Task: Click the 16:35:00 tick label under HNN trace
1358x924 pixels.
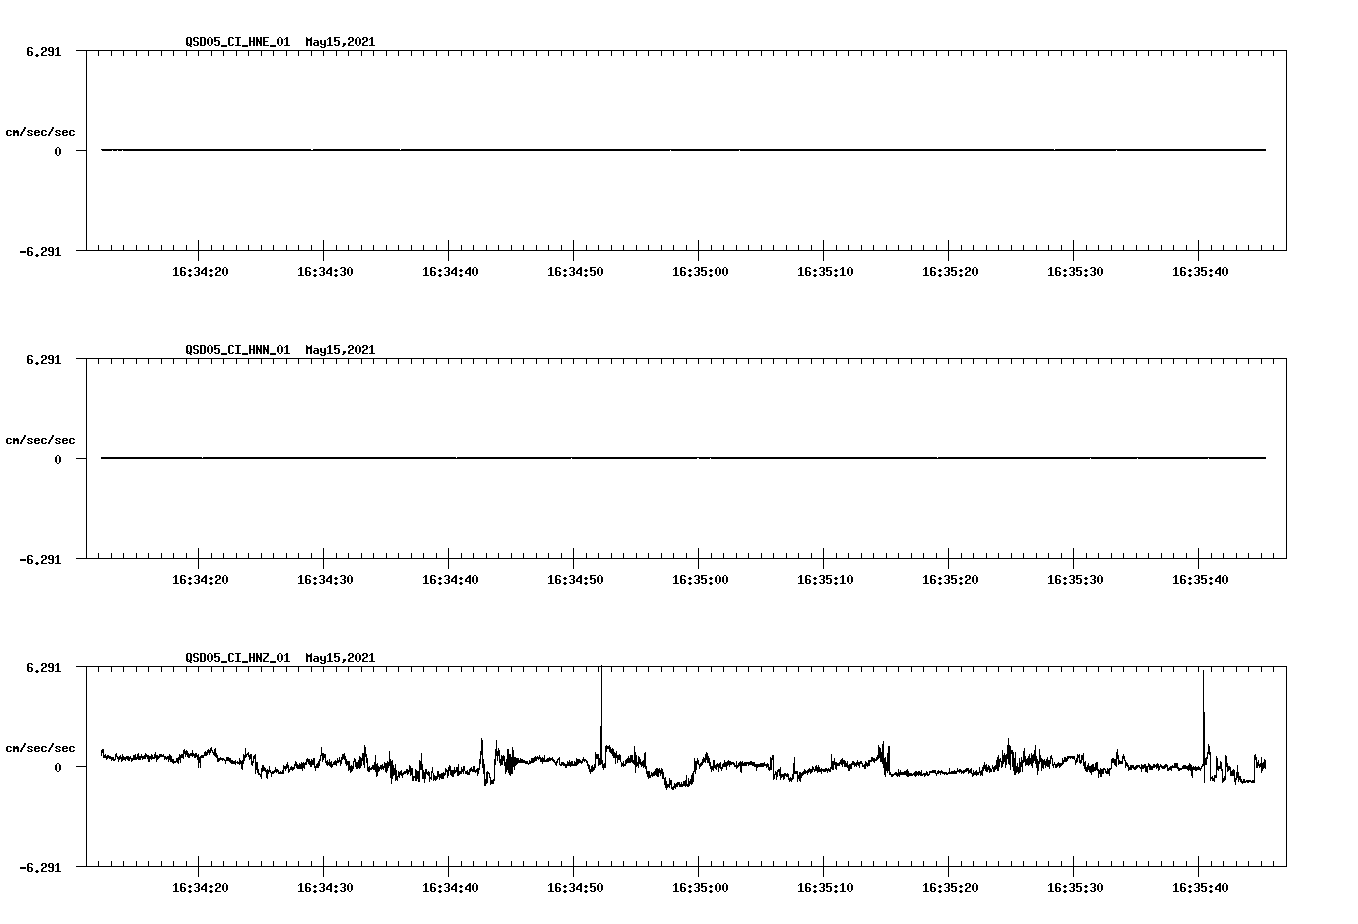Action: tap(702, 578)
